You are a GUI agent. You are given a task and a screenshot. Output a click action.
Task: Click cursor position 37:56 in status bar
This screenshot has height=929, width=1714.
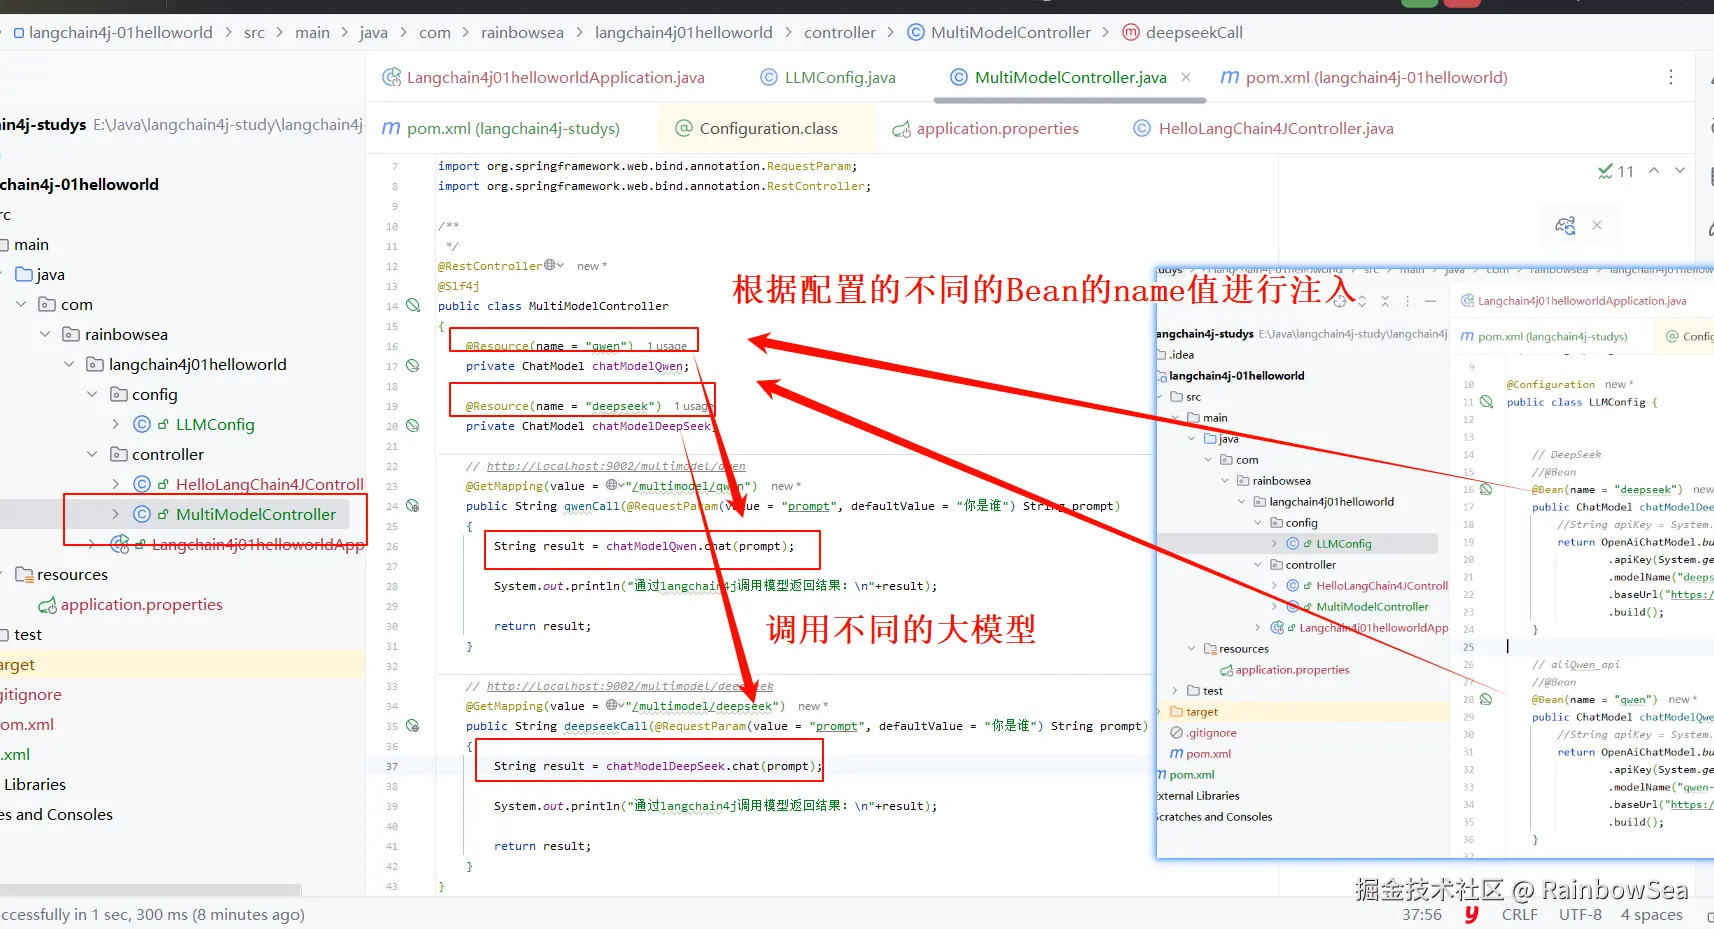click(1421, 914)
